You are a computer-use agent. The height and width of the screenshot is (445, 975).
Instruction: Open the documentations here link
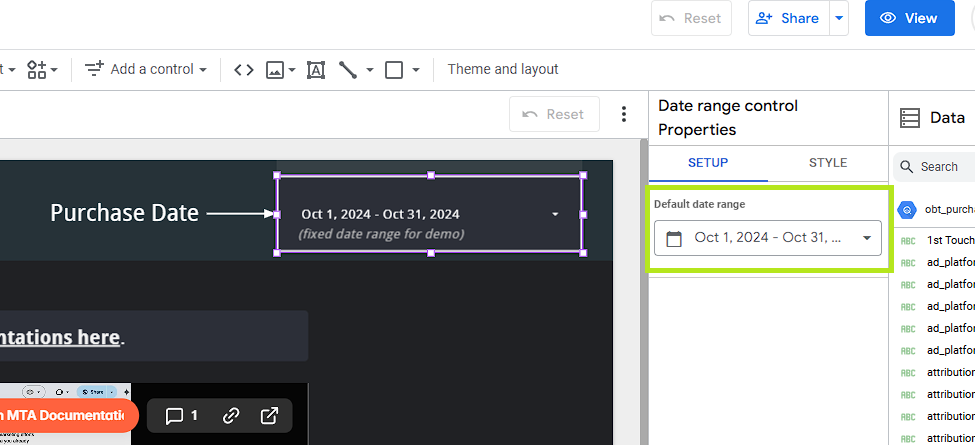60,337
